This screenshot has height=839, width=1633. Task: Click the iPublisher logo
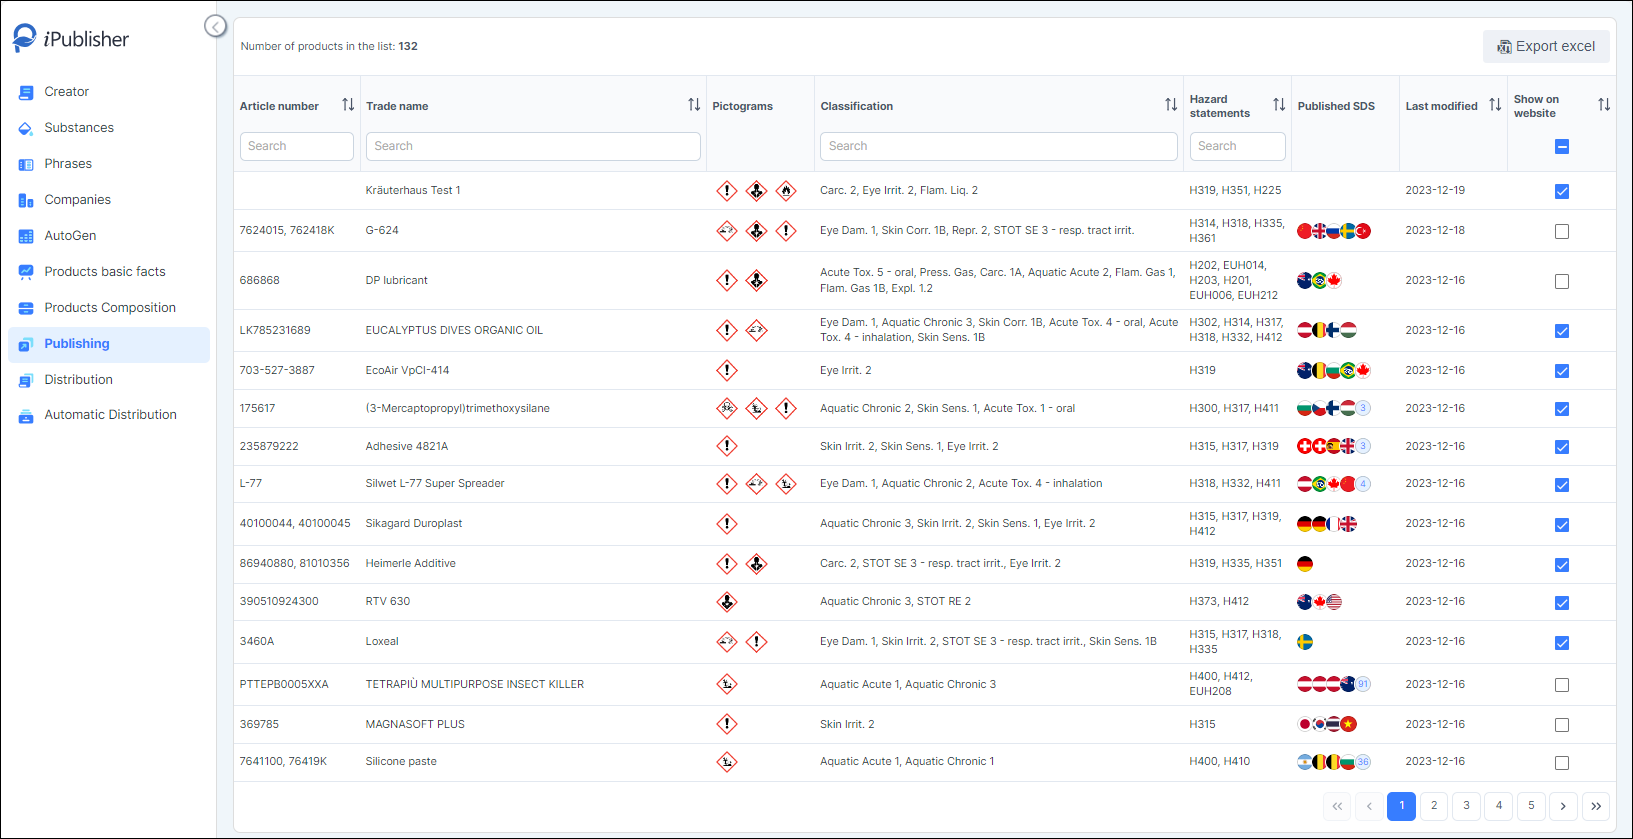[71, 39]
